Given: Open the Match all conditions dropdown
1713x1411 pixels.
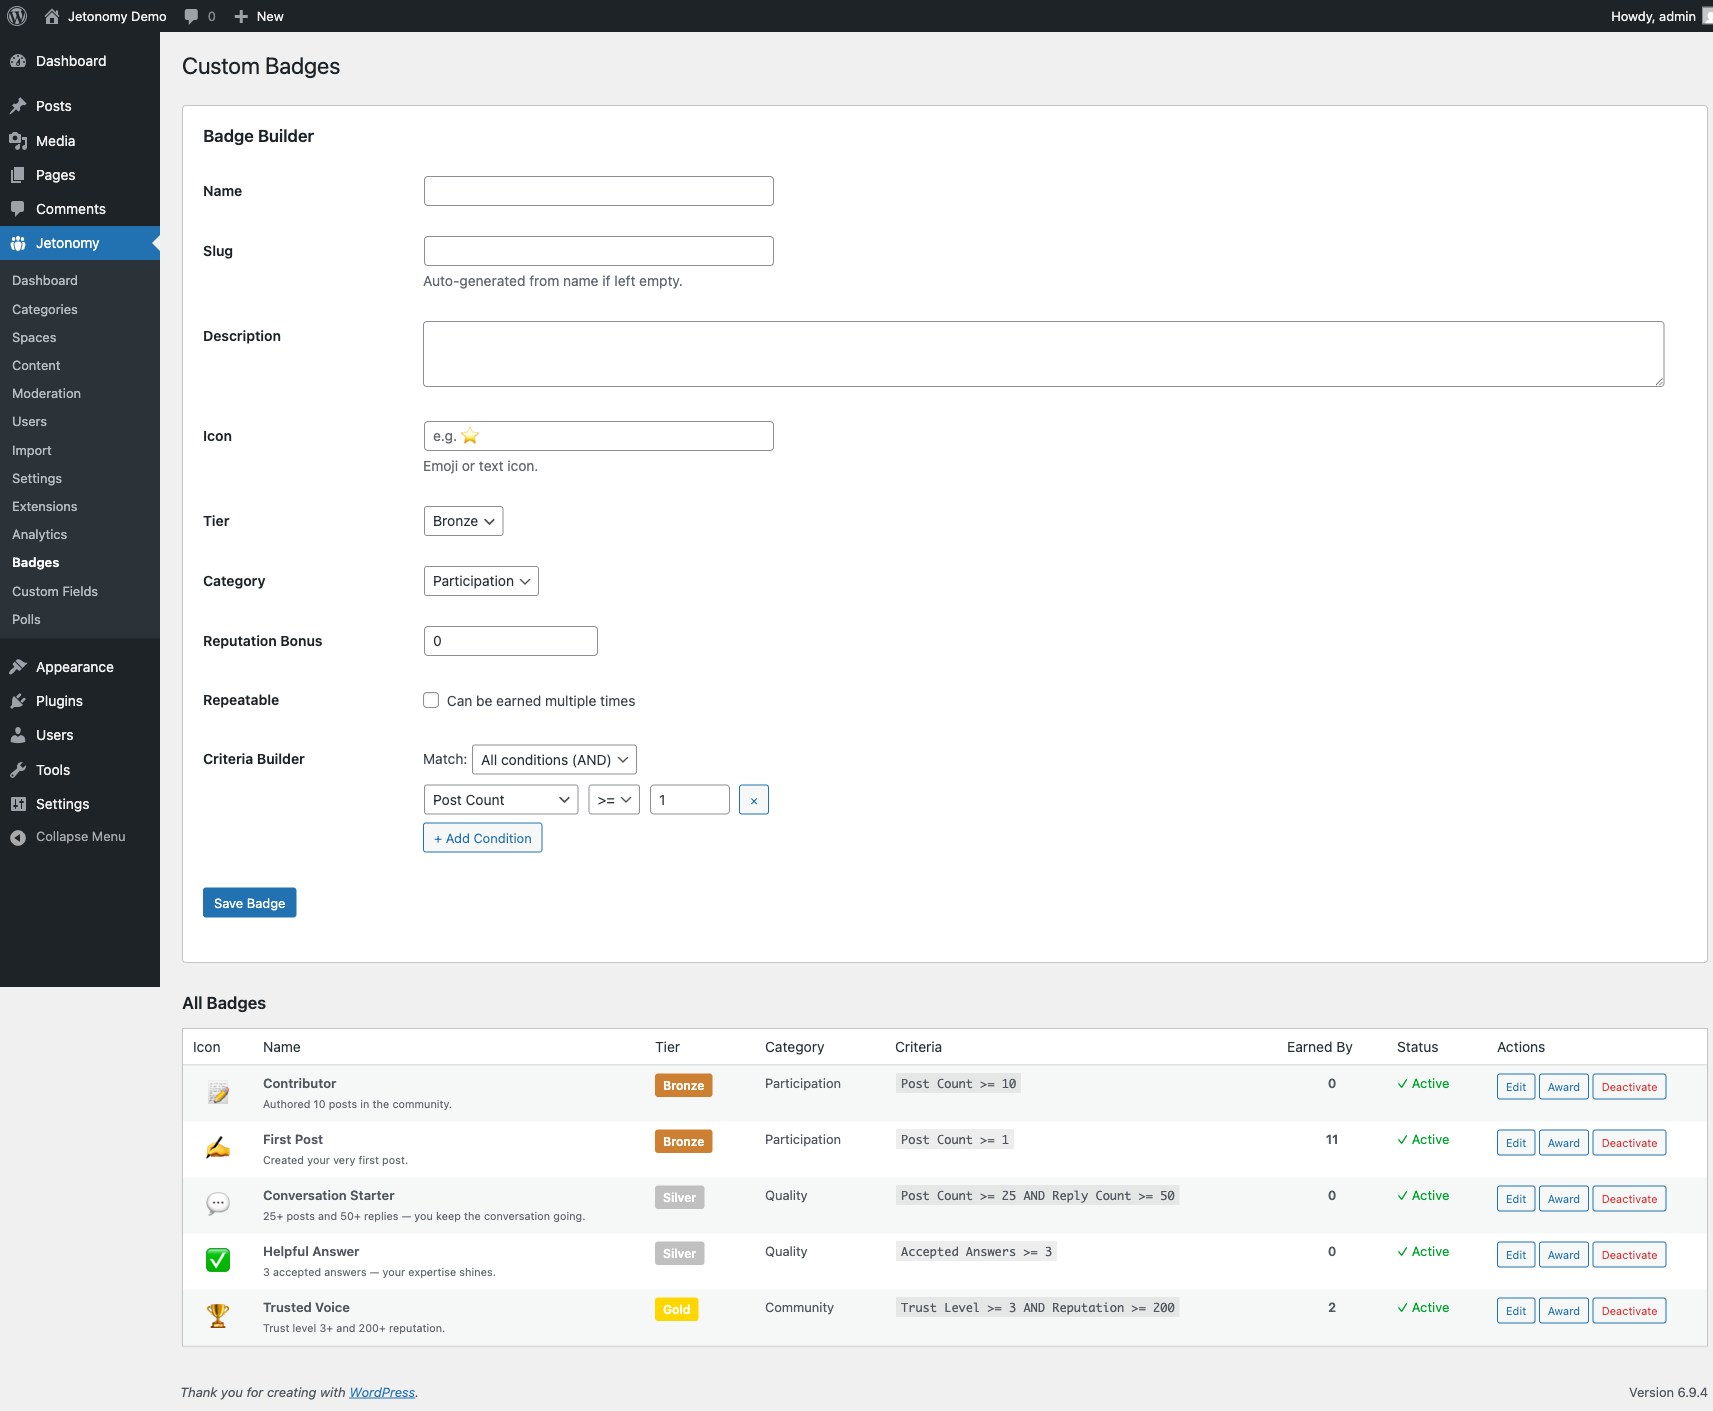Looking at the screenshot, I should pos(554,759).
